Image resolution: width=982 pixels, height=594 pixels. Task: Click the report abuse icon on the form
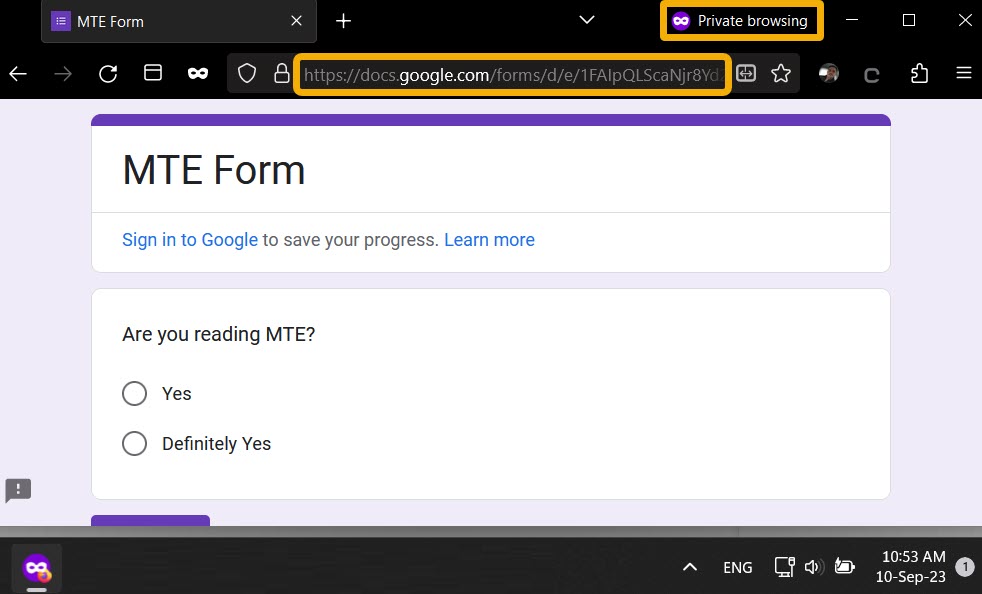(x=18, y=491)
